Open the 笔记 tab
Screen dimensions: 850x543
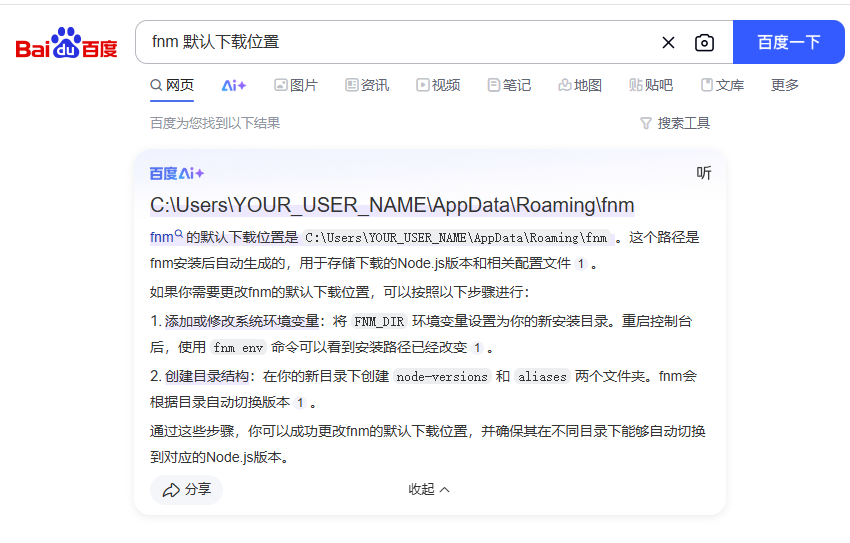tap(509, 85)
